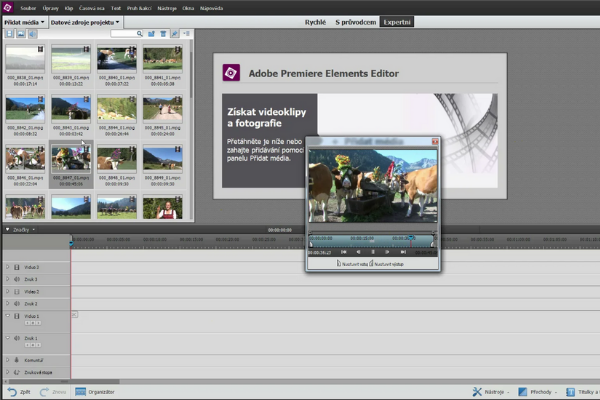Click the Zpět undo button
Screen dimensions: 600x400
19,392
